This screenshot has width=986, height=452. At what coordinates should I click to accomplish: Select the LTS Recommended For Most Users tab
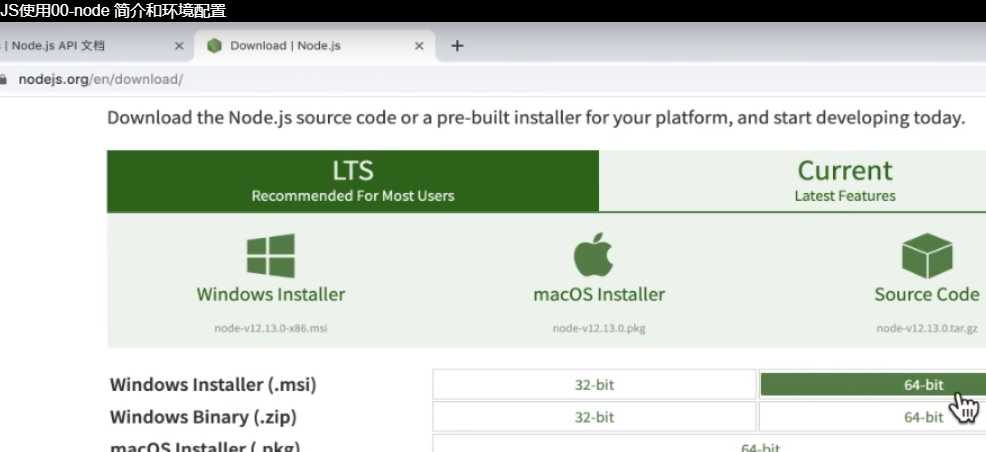click(x=353, y=181)
